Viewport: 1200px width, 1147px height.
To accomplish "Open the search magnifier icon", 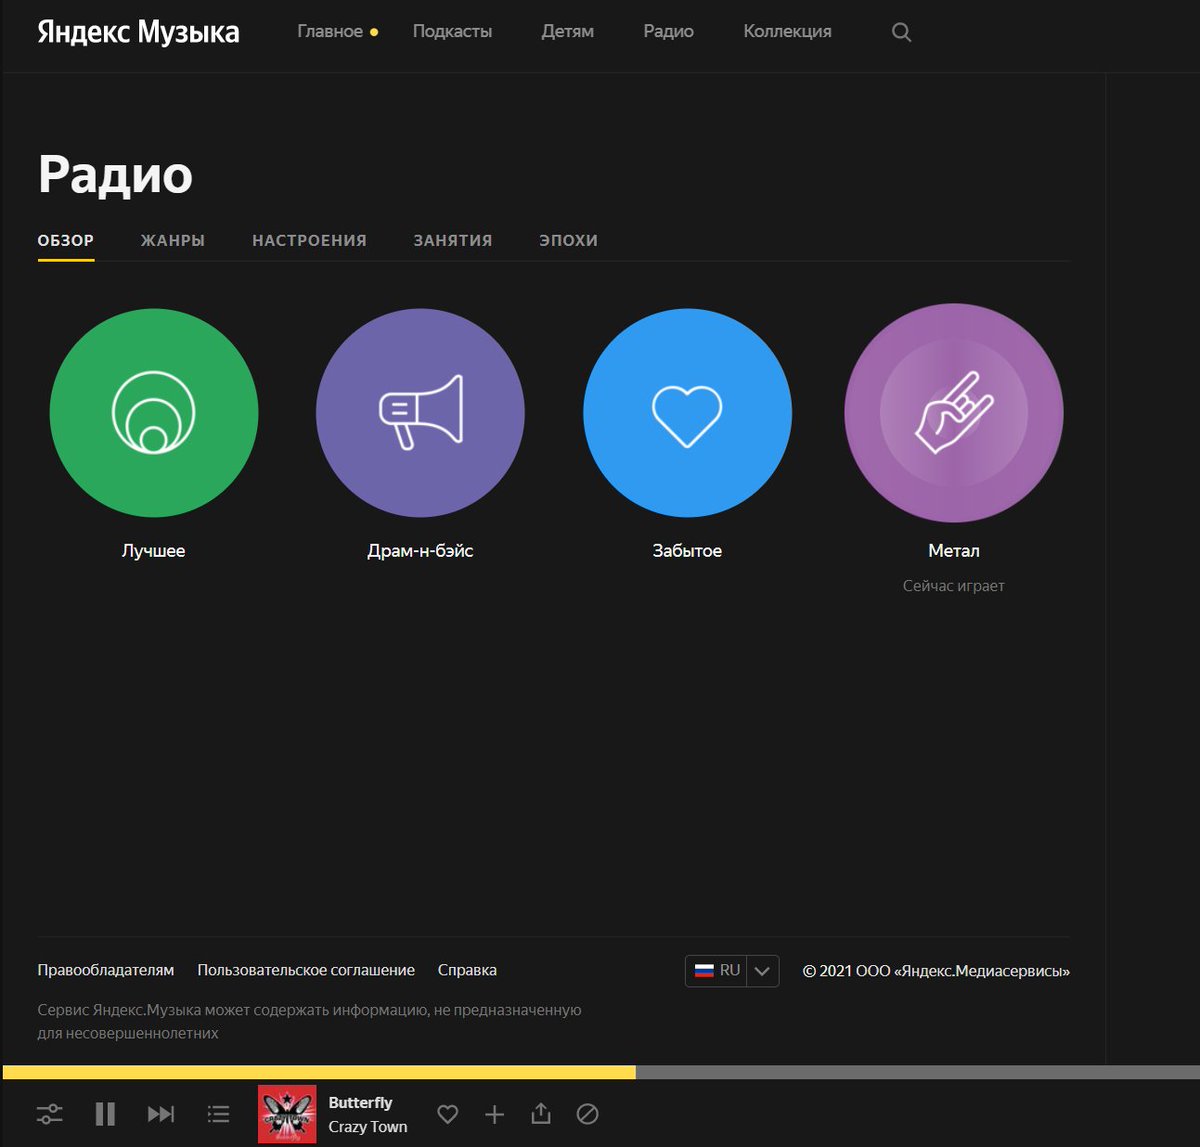I will (x=901, y=32).
